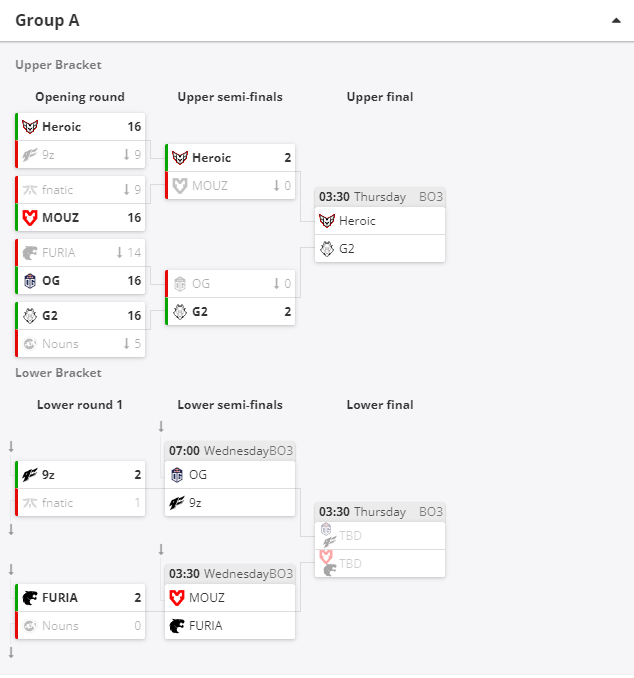Open the Lower final TBD match box
The image size is (634, 678).
click(x=380, y=540)
